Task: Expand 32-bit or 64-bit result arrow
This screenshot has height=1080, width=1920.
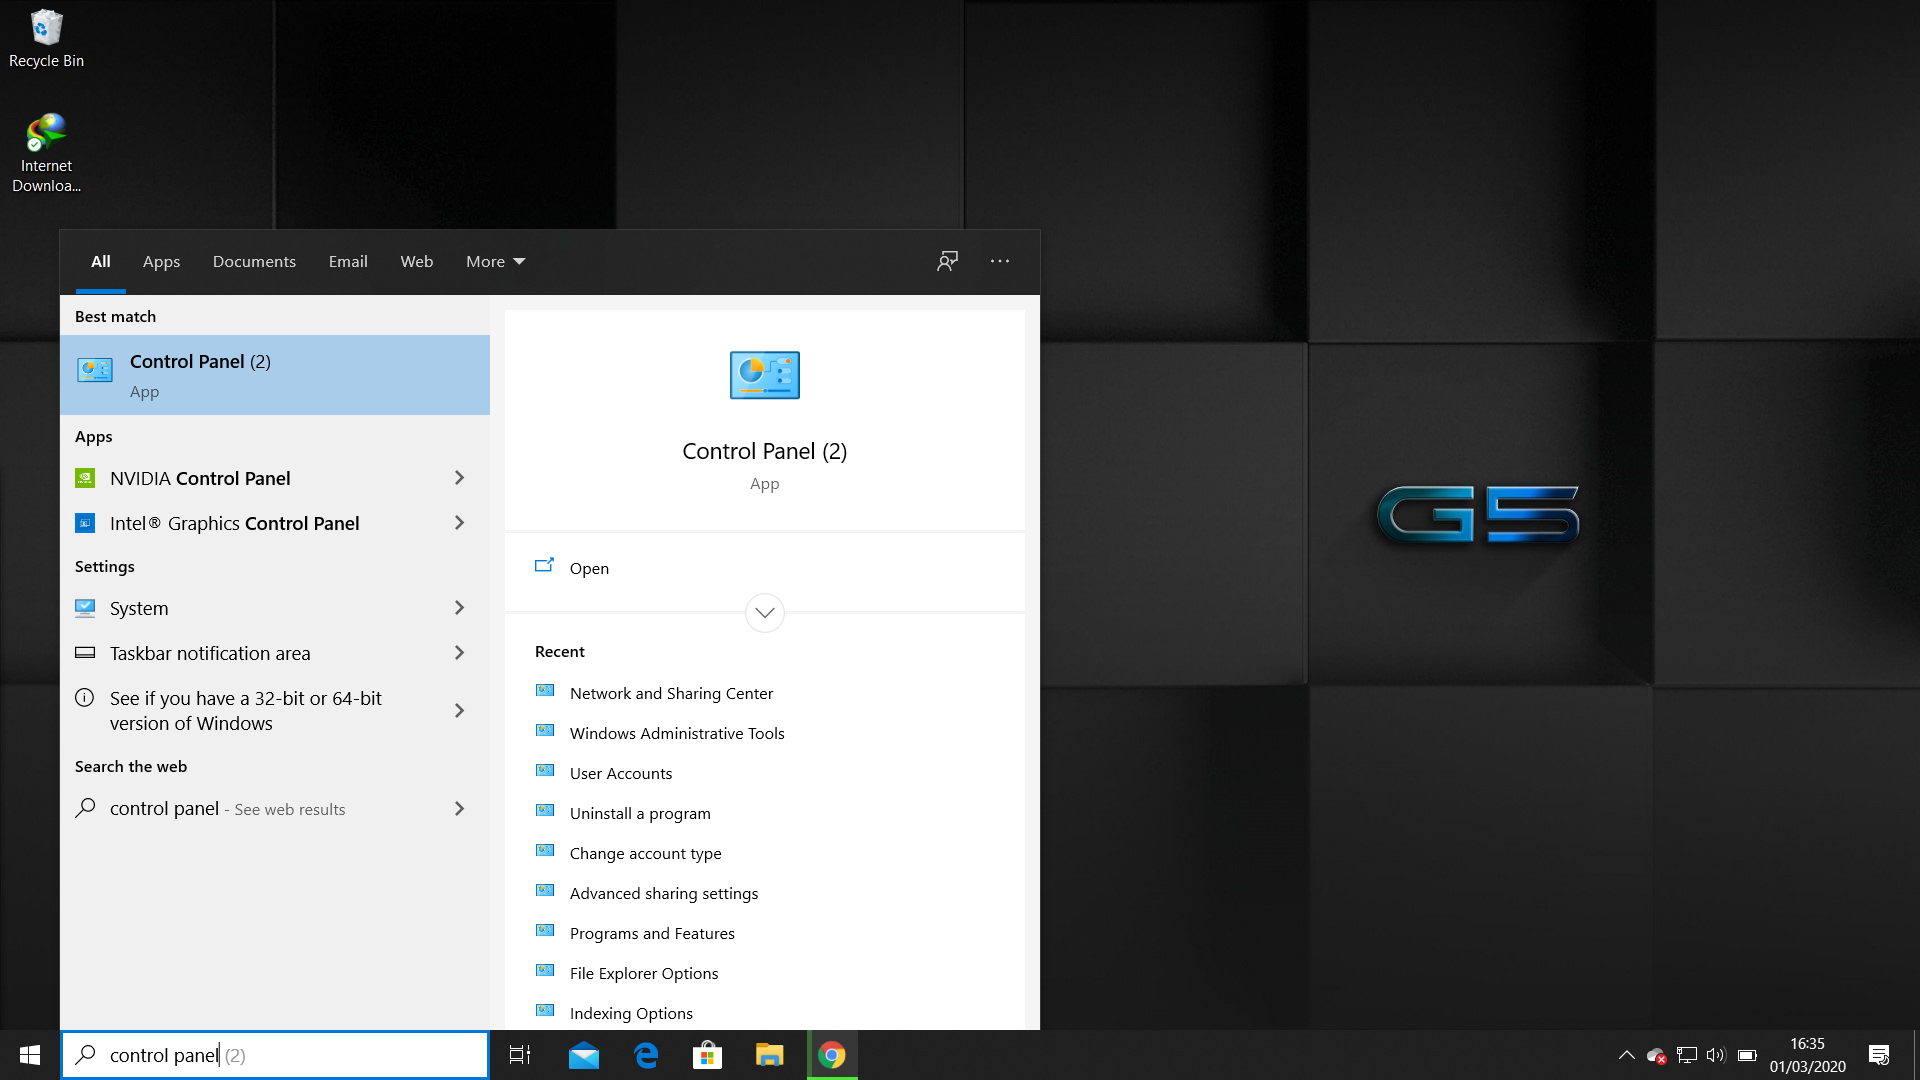Action: pos(459,711)
